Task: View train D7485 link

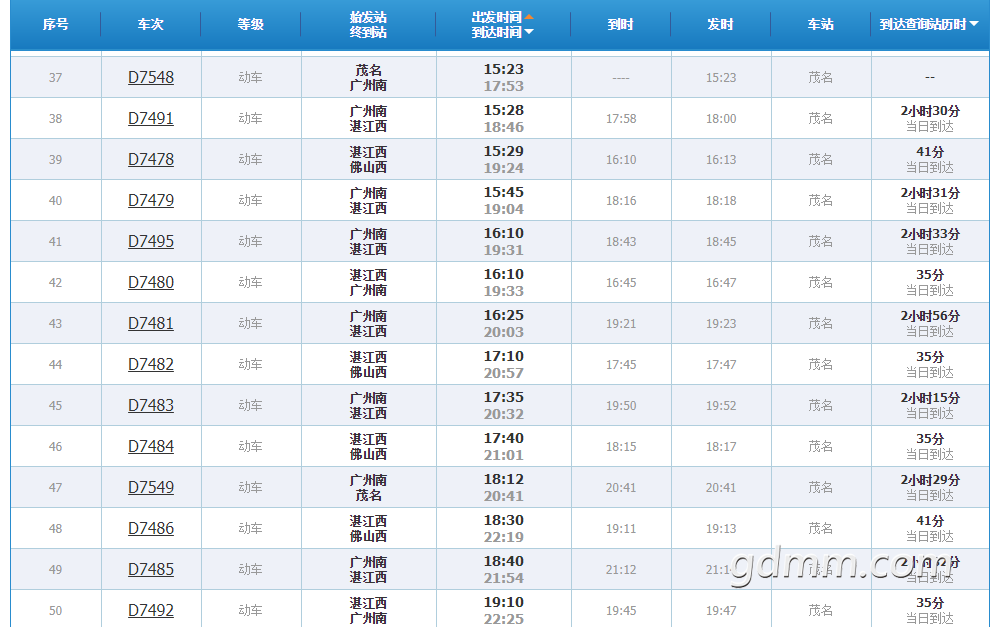Action: pyautogui.click(x=151, y=569)
